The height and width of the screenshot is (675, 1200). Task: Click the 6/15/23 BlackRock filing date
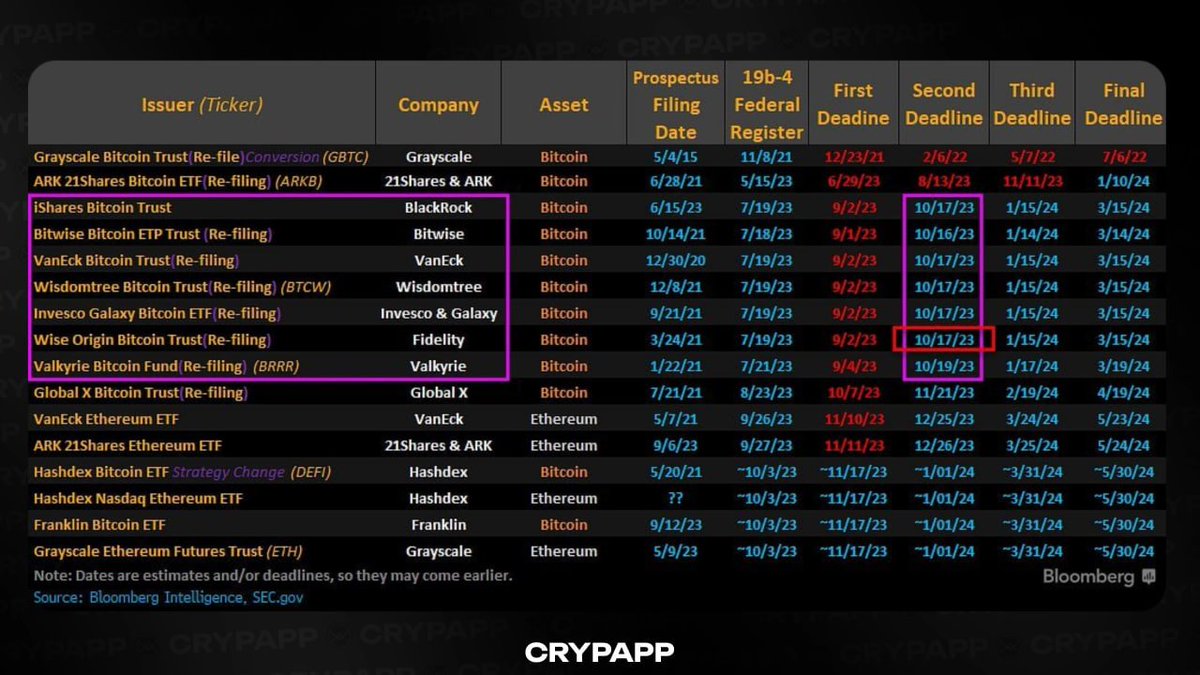(675, 208)
